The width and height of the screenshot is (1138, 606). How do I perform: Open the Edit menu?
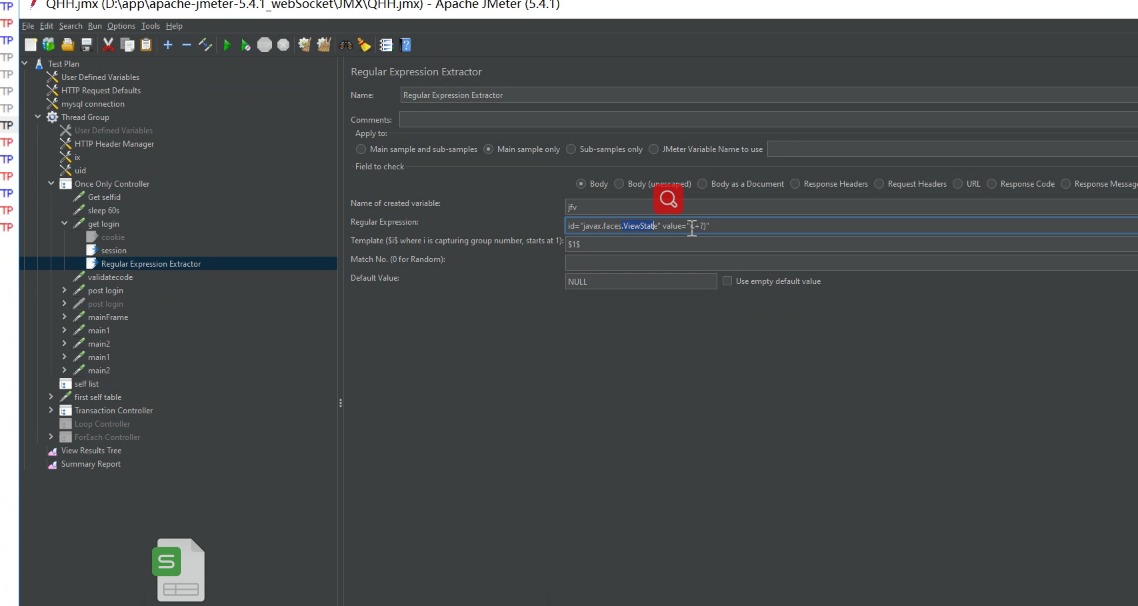(x=46, y=26)
